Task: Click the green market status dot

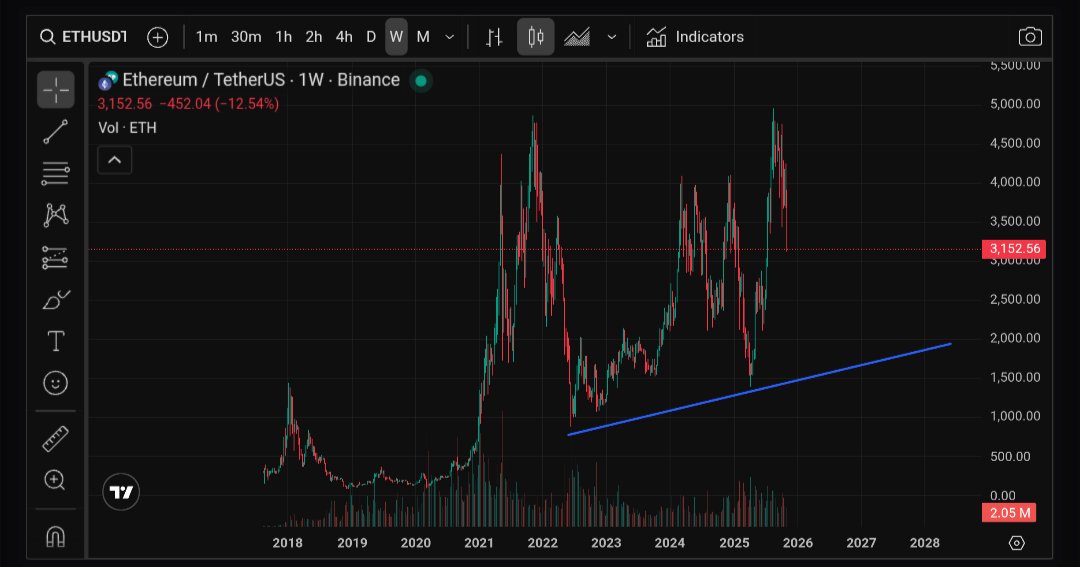Action: pyautogui.click(x=421, y=81)
